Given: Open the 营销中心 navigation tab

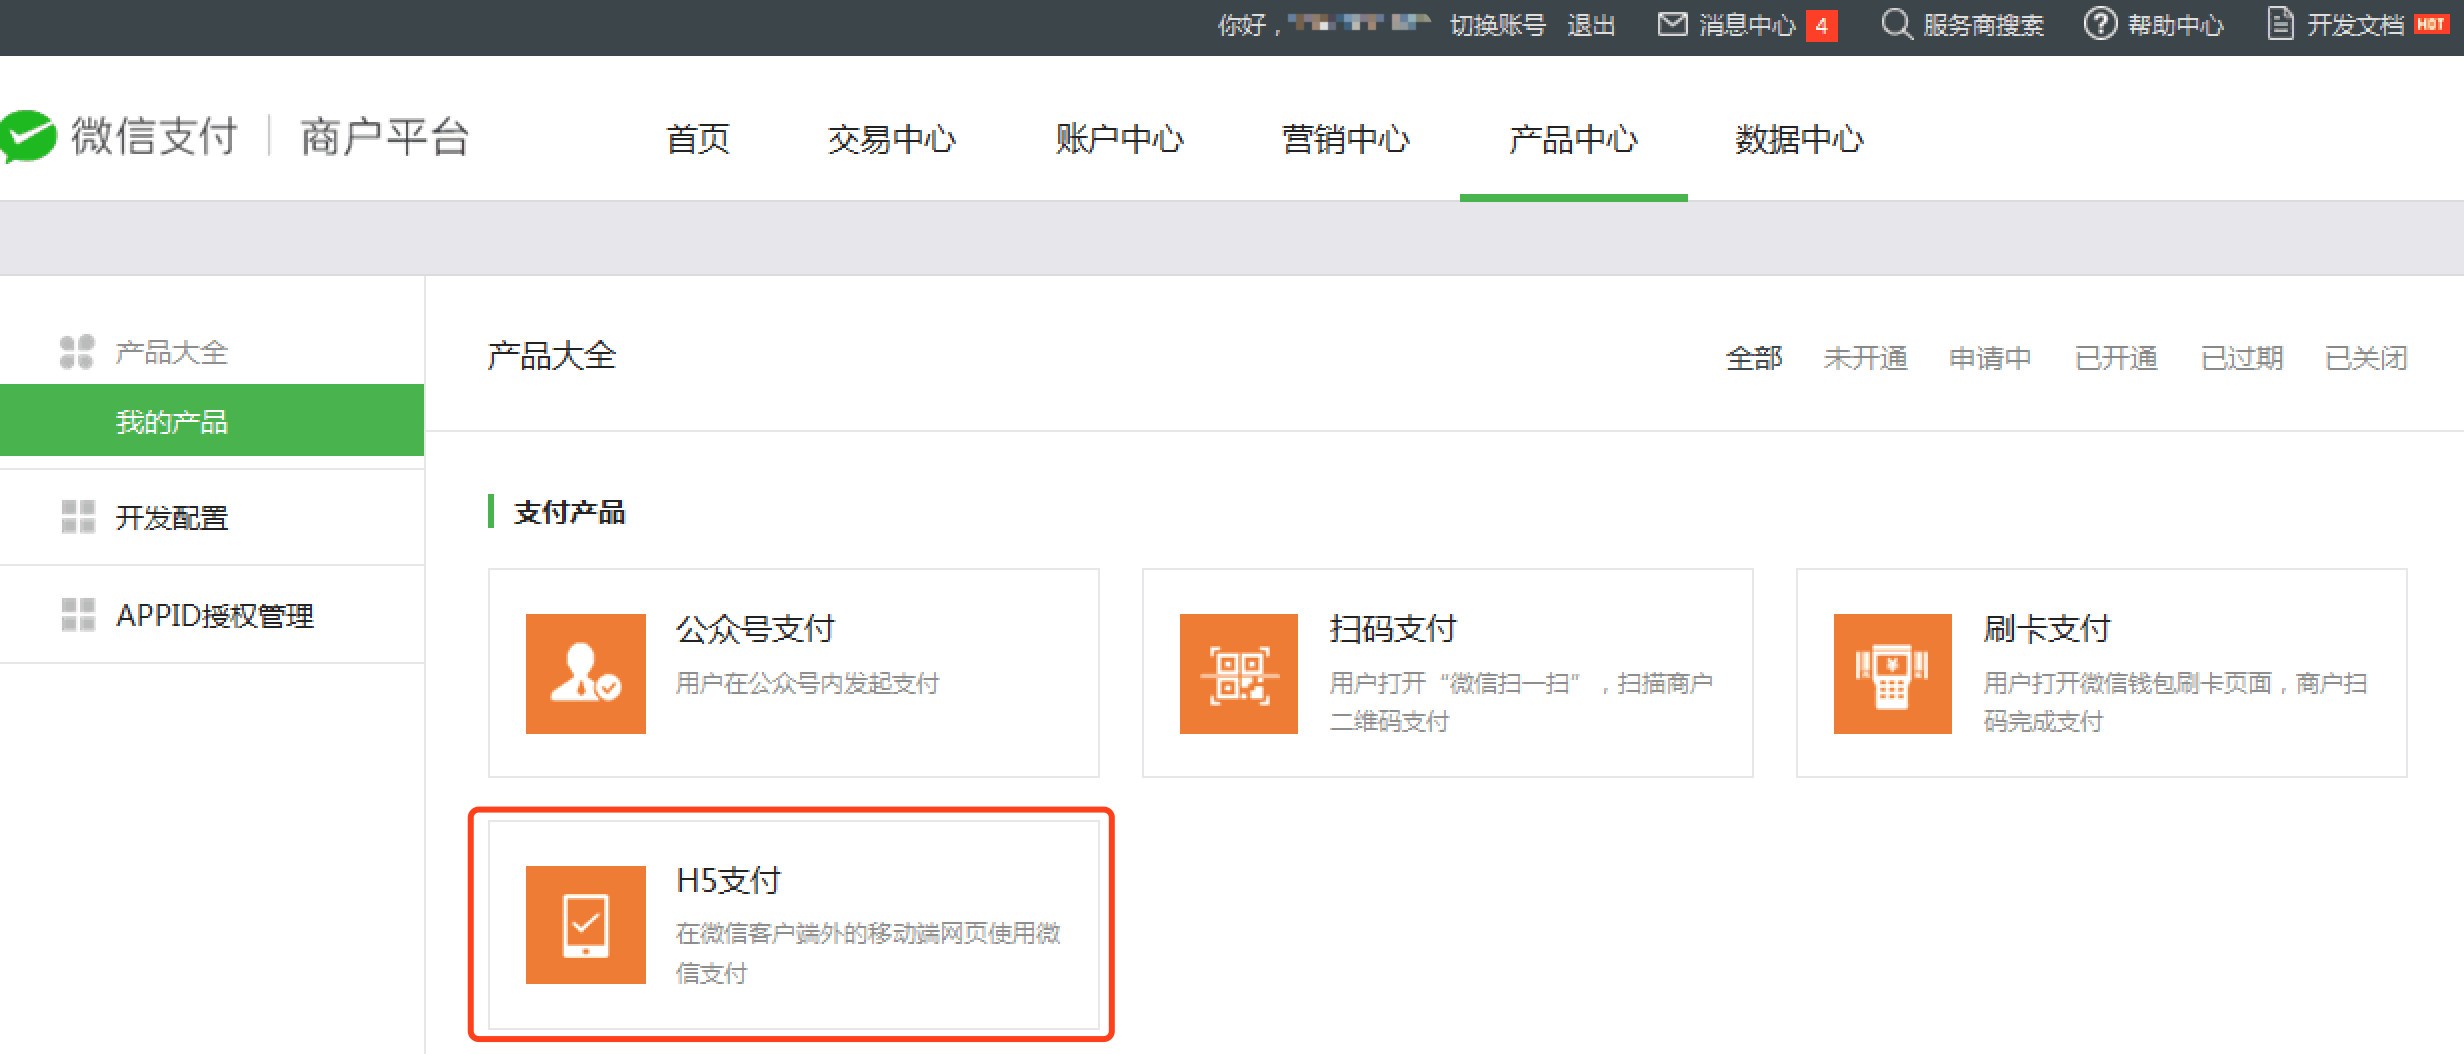Looking at the screenshot, I should click(x=1346, y=139).
